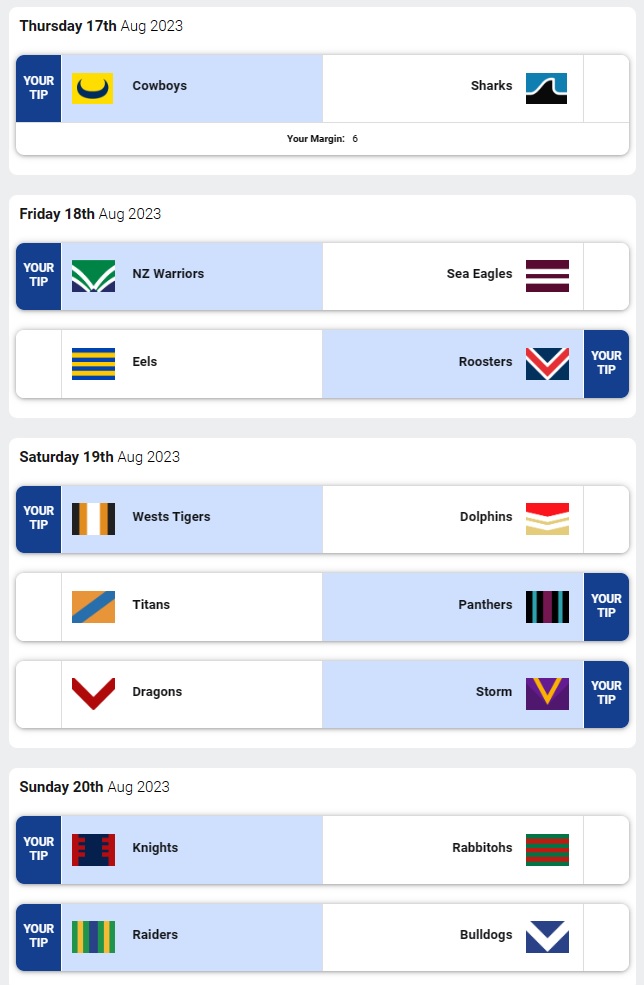Click the Cowboys team logo

(x=93, y=88)
